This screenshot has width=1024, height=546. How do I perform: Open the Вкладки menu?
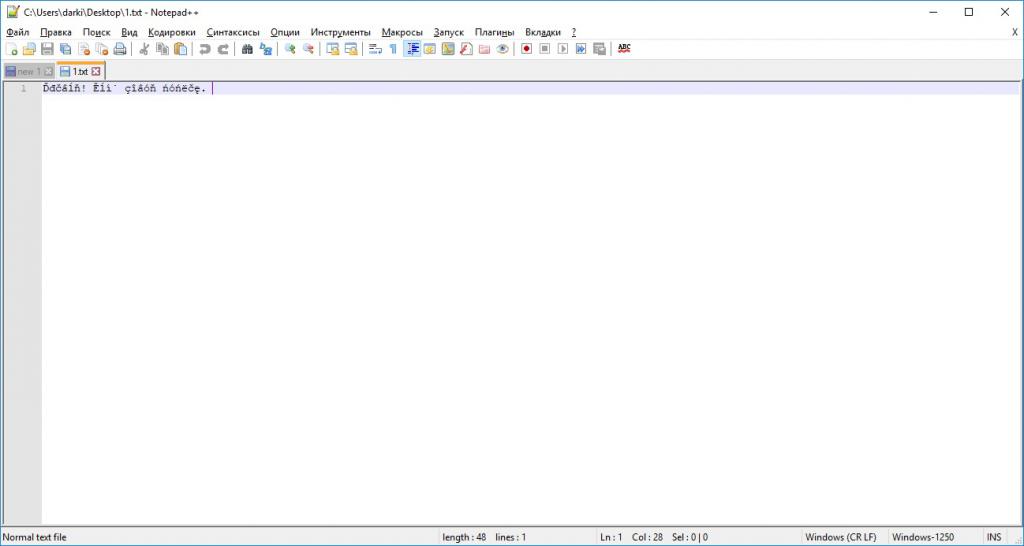(x=543, y=32)
